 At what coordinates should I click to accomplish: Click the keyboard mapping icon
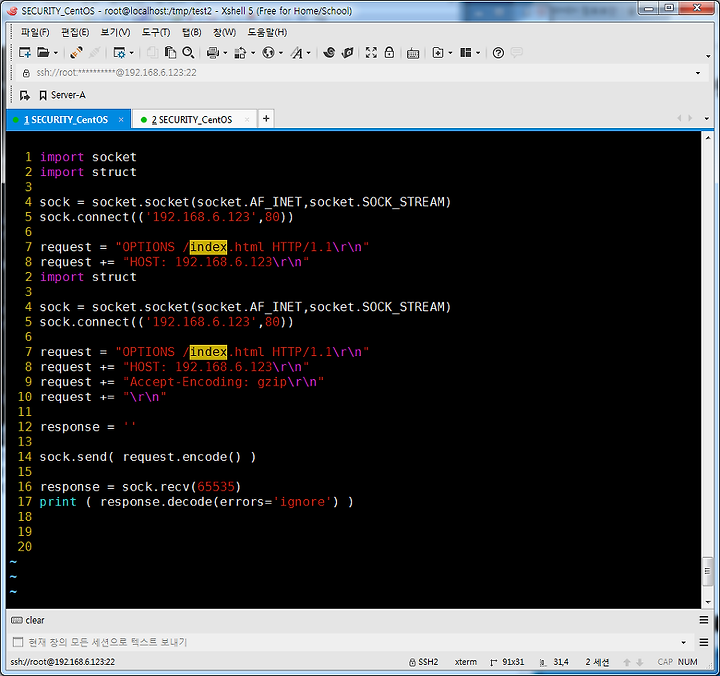pyautogui.click(x=413, y=53)
